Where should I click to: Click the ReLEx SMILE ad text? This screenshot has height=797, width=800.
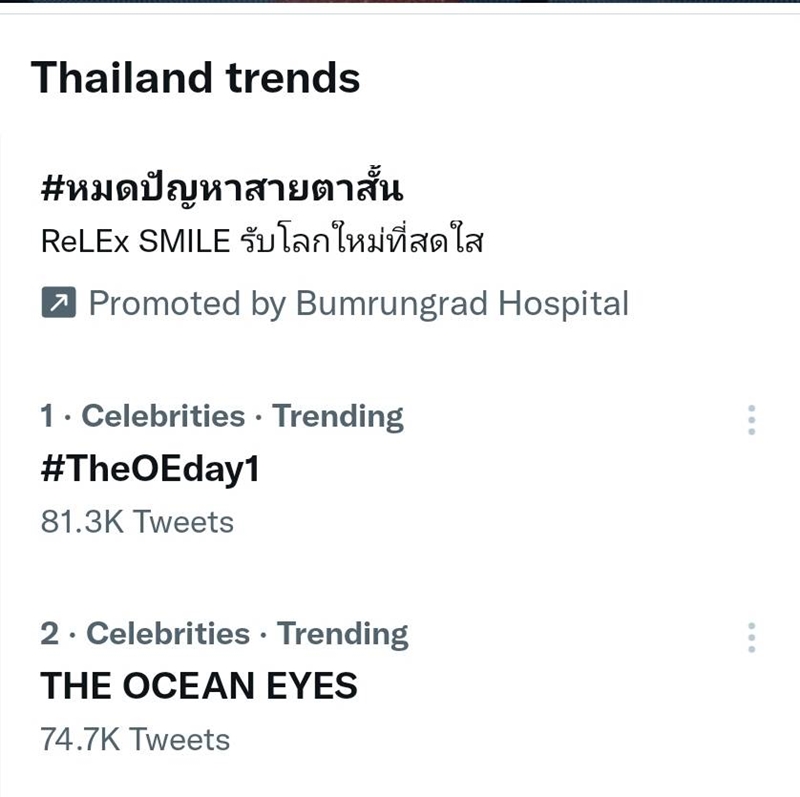(135, 242)
